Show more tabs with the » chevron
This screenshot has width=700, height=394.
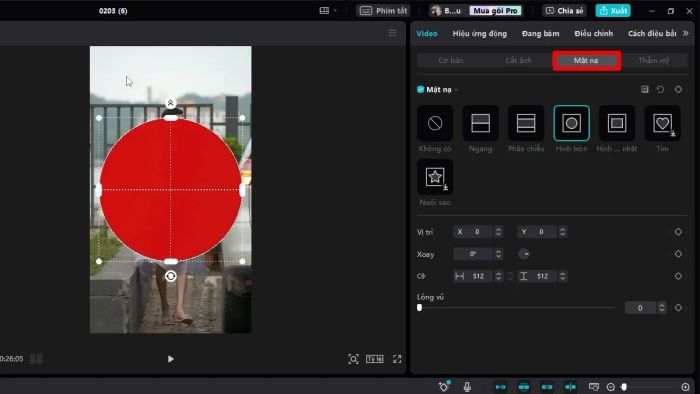pyautogui.click(x=685, y=33)
